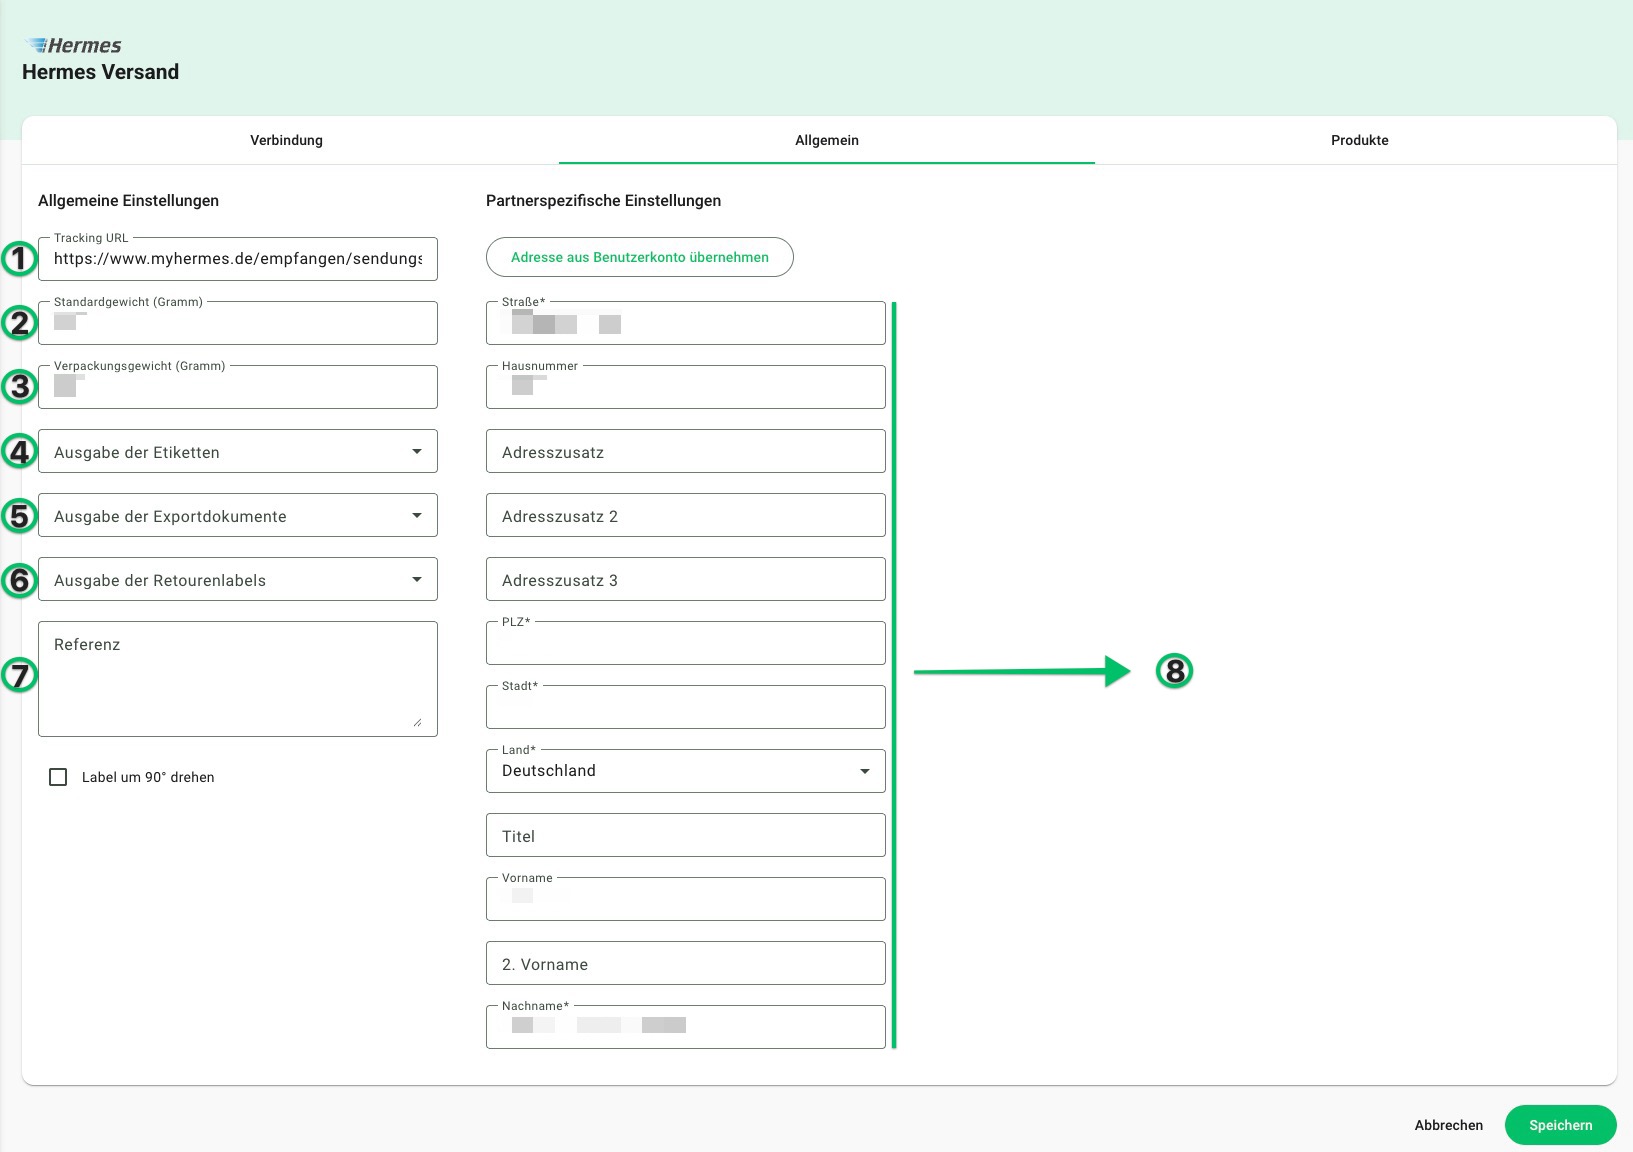
Task: Click into the Referenz text area
Action: (238, 679)
